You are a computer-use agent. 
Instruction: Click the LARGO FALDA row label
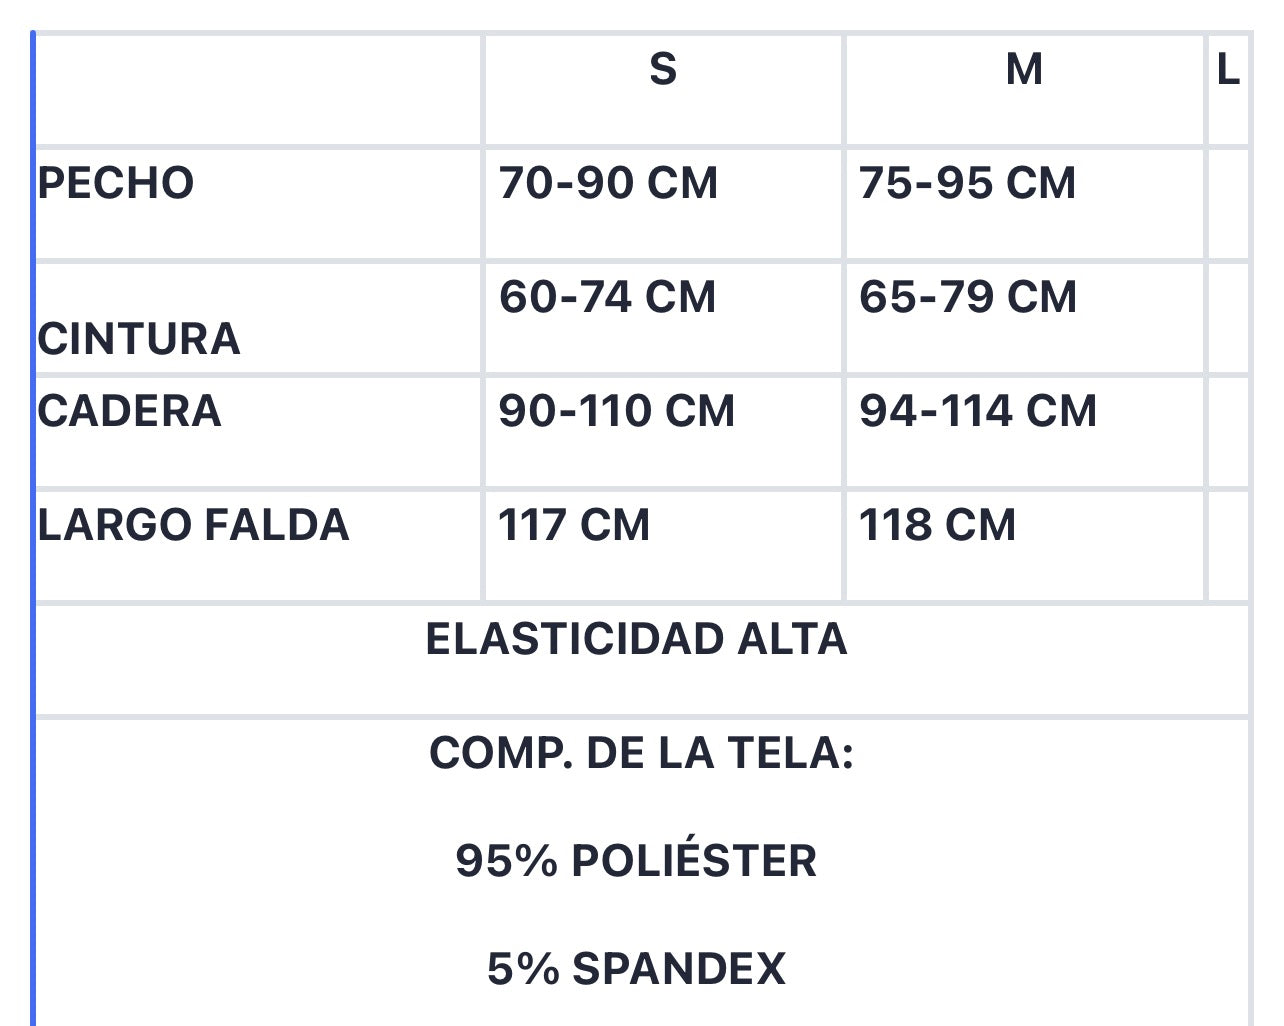click(x=194, y=526)
